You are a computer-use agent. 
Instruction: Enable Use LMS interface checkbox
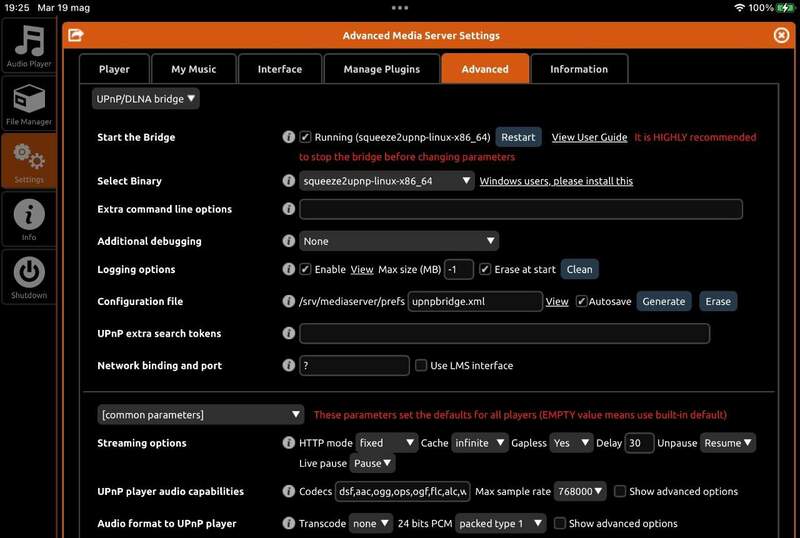tap(421, 365)
